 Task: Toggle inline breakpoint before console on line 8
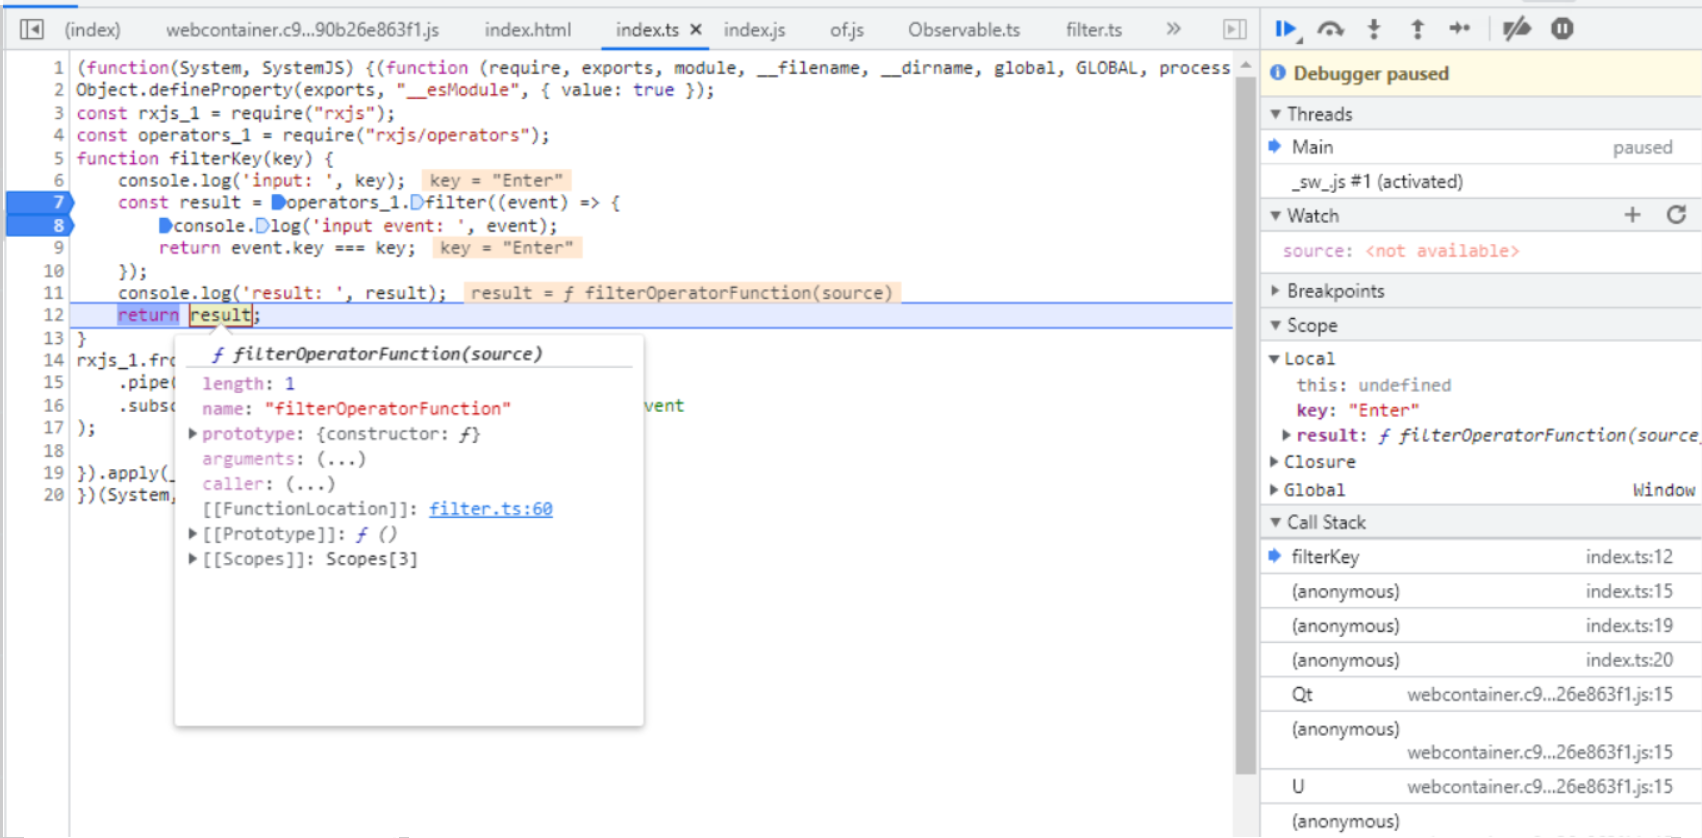pos(166,226)
